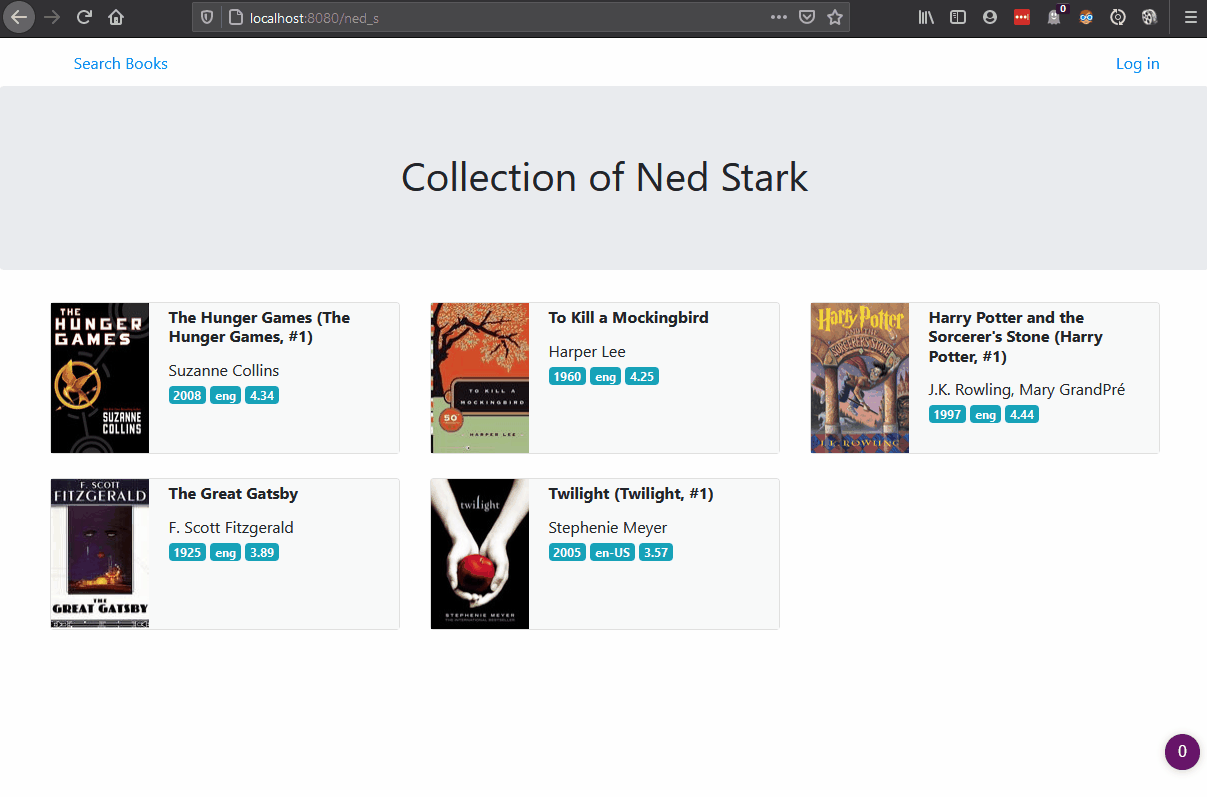The height and width of the screenshot is (797, 1207).
Task: Open the Firefox library icon
Action: (x=926, y=17)
